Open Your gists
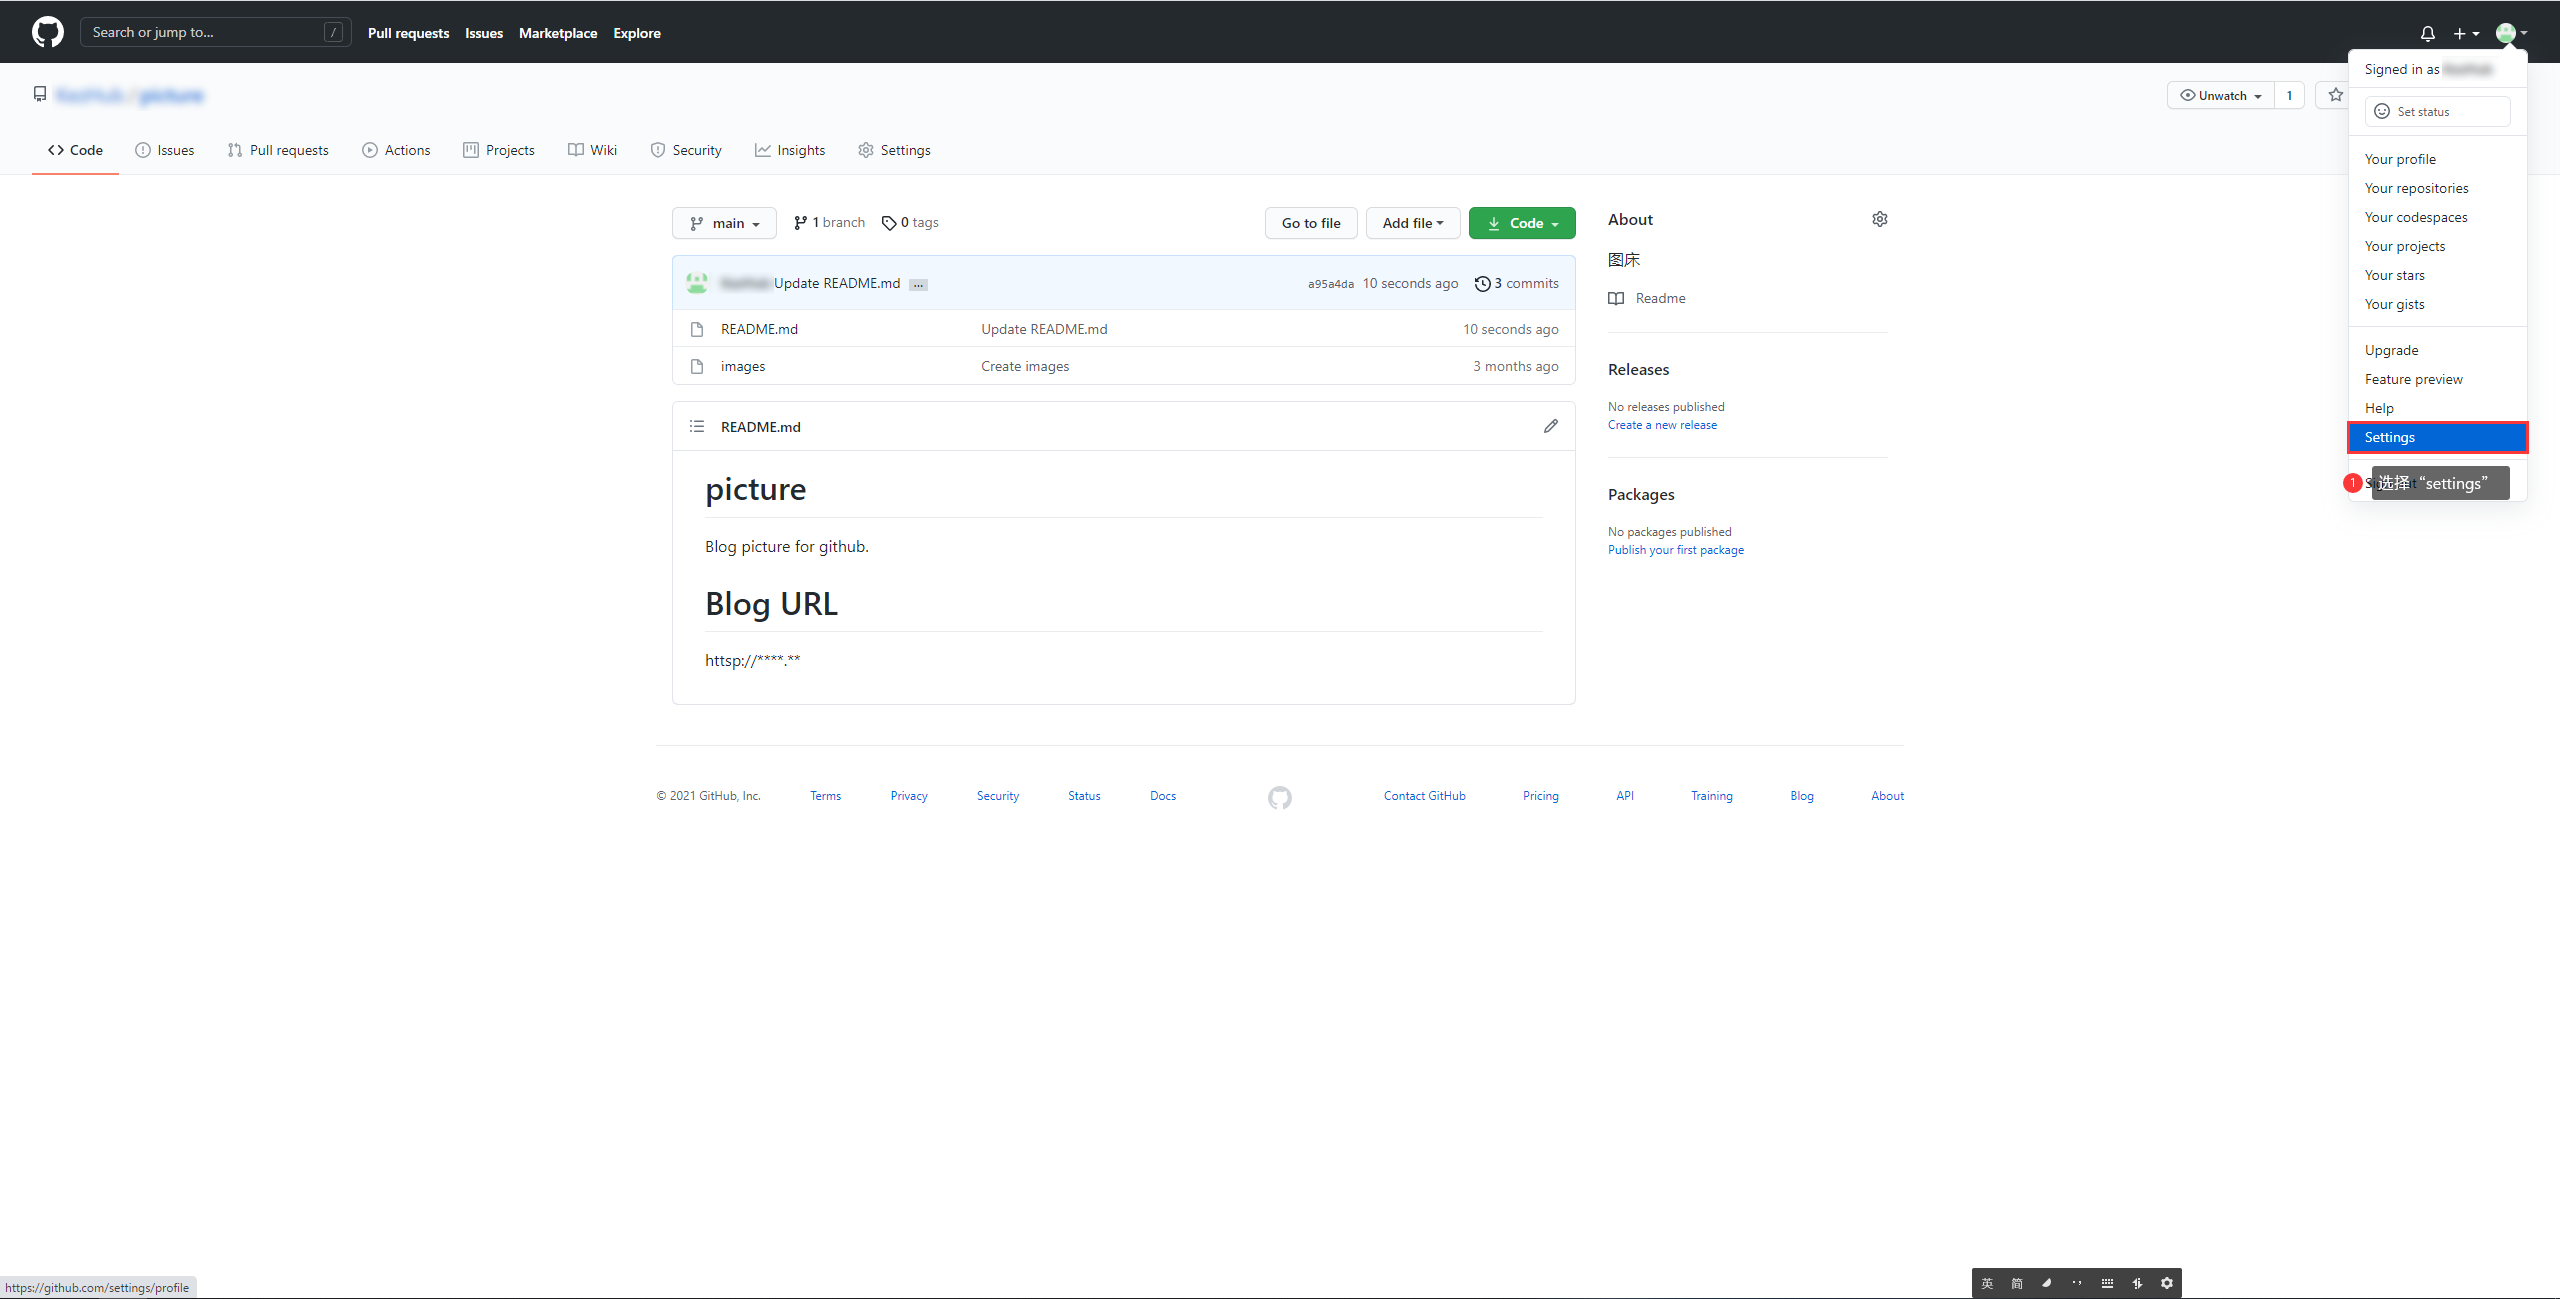Image resolution: width=2560 pixels, height=1299 pixels. point(2437,304)
